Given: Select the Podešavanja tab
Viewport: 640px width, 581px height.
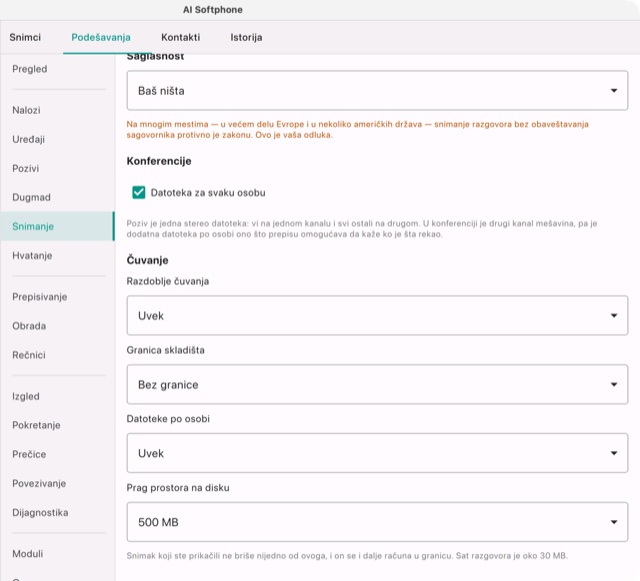Looking at the screenshot, I should tap(101, 37).
